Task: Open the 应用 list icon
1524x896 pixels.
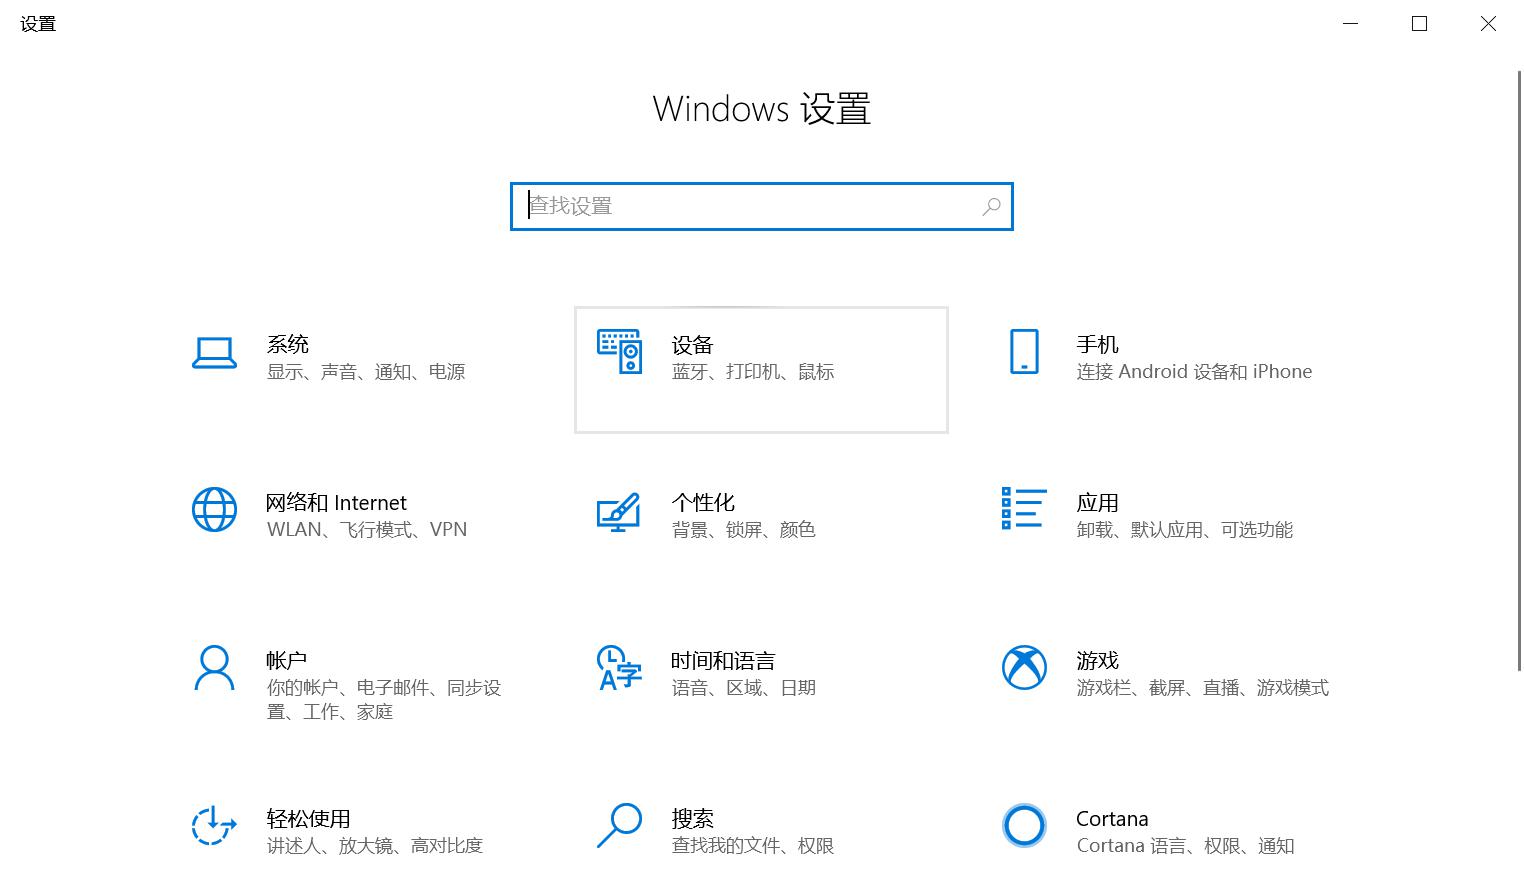Action: (1024, 508)
